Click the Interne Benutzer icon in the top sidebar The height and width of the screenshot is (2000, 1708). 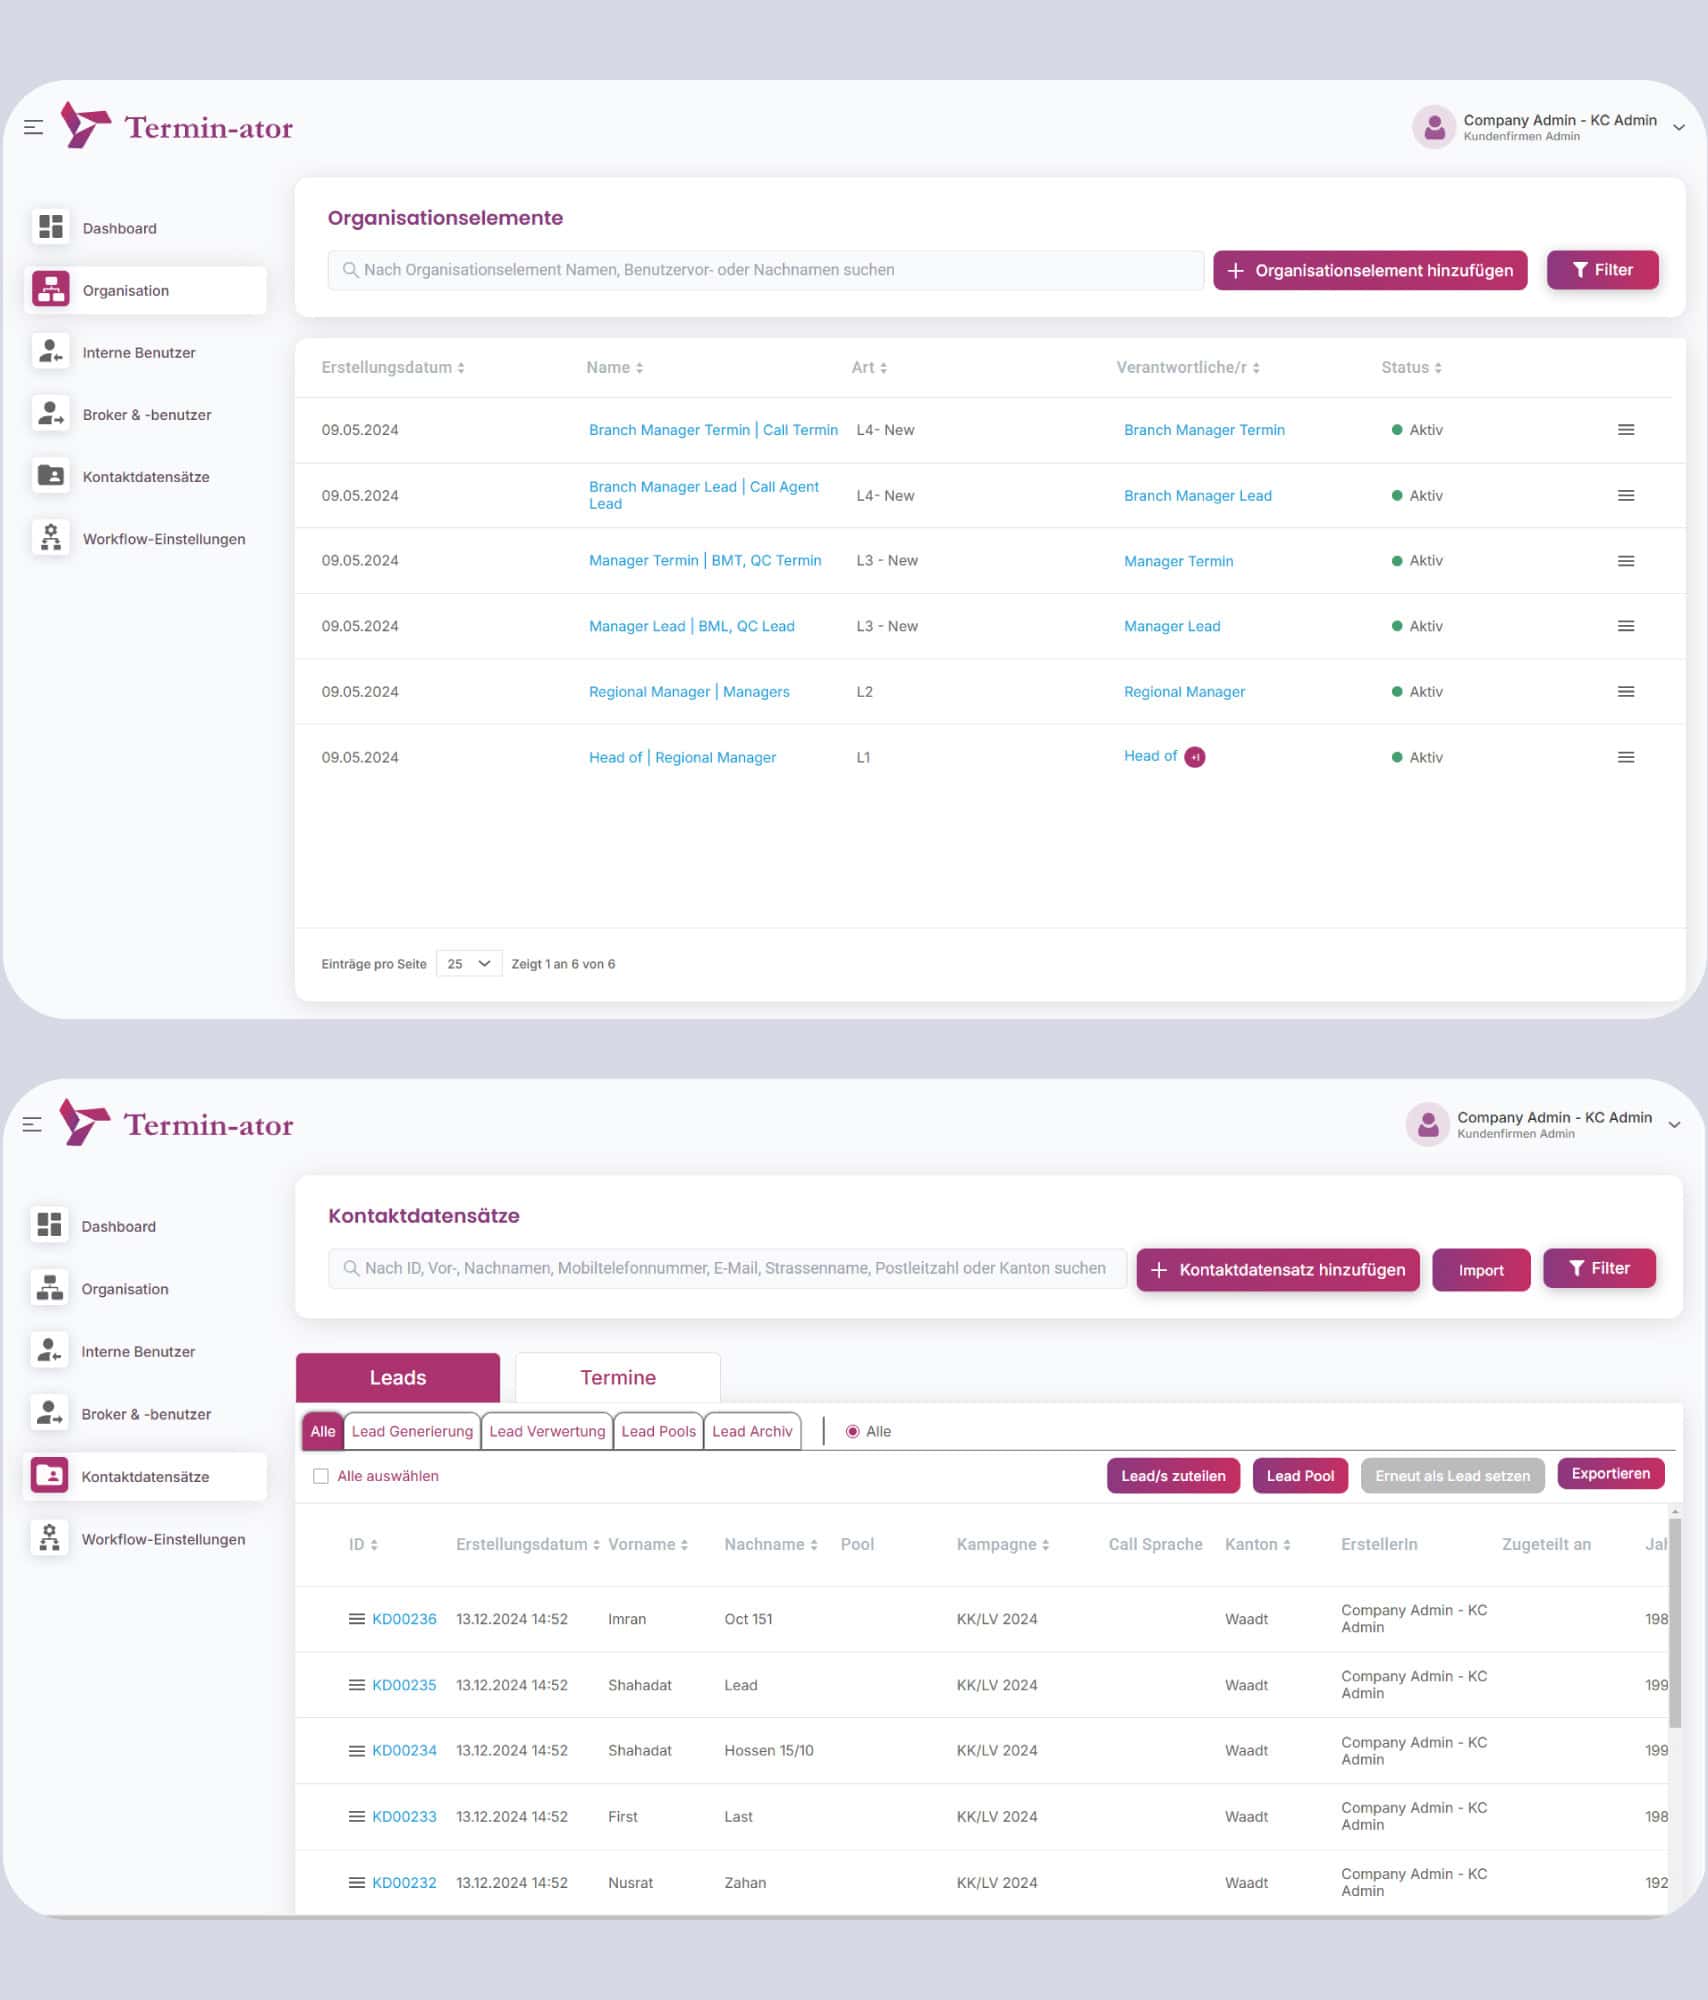[x=50, y=352]
